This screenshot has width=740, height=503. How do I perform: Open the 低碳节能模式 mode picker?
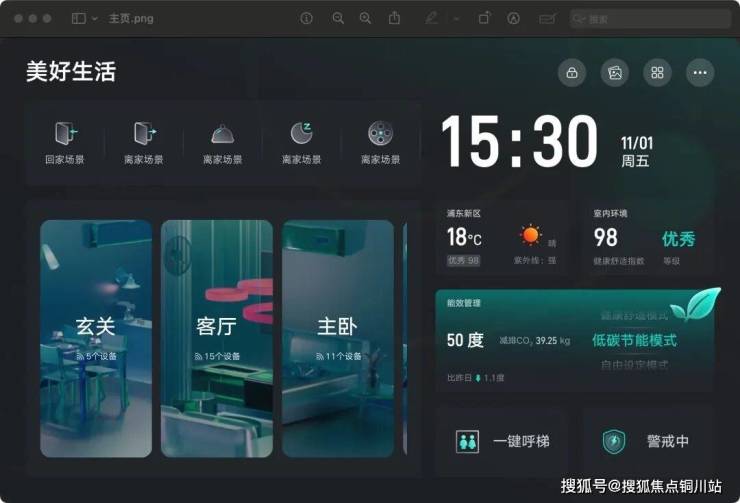pyautogui.click(x=634, y=341)
